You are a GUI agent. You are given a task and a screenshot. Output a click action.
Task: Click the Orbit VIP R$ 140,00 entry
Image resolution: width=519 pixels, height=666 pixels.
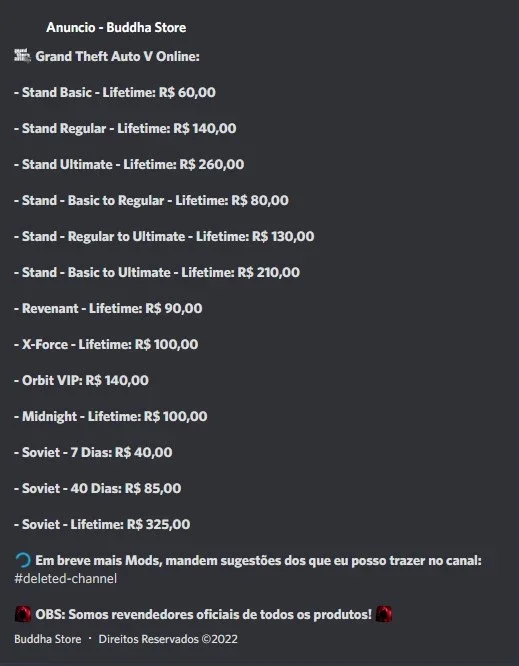(x=82, y=380)
